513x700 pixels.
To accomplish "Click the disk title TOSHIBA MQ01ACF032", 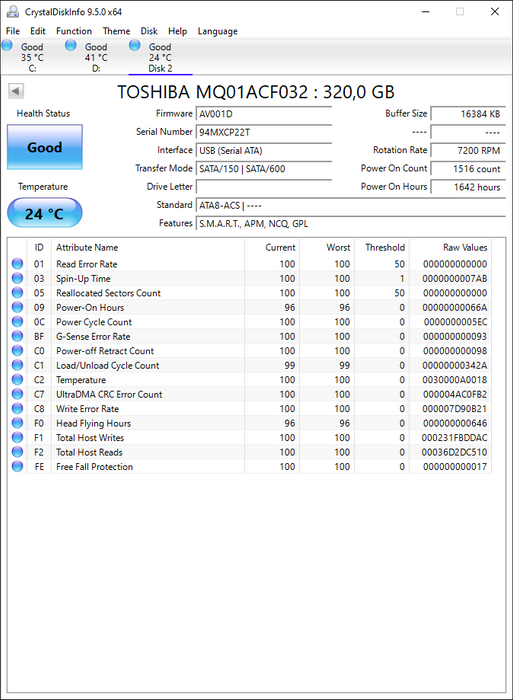I will click(x=256, y=92).
